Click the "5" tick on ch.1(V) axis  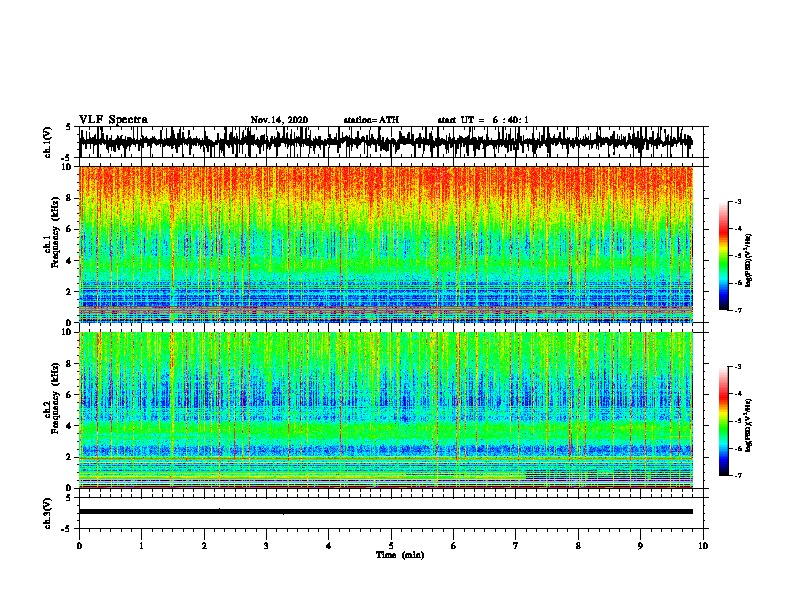click(x=68, y=127)
